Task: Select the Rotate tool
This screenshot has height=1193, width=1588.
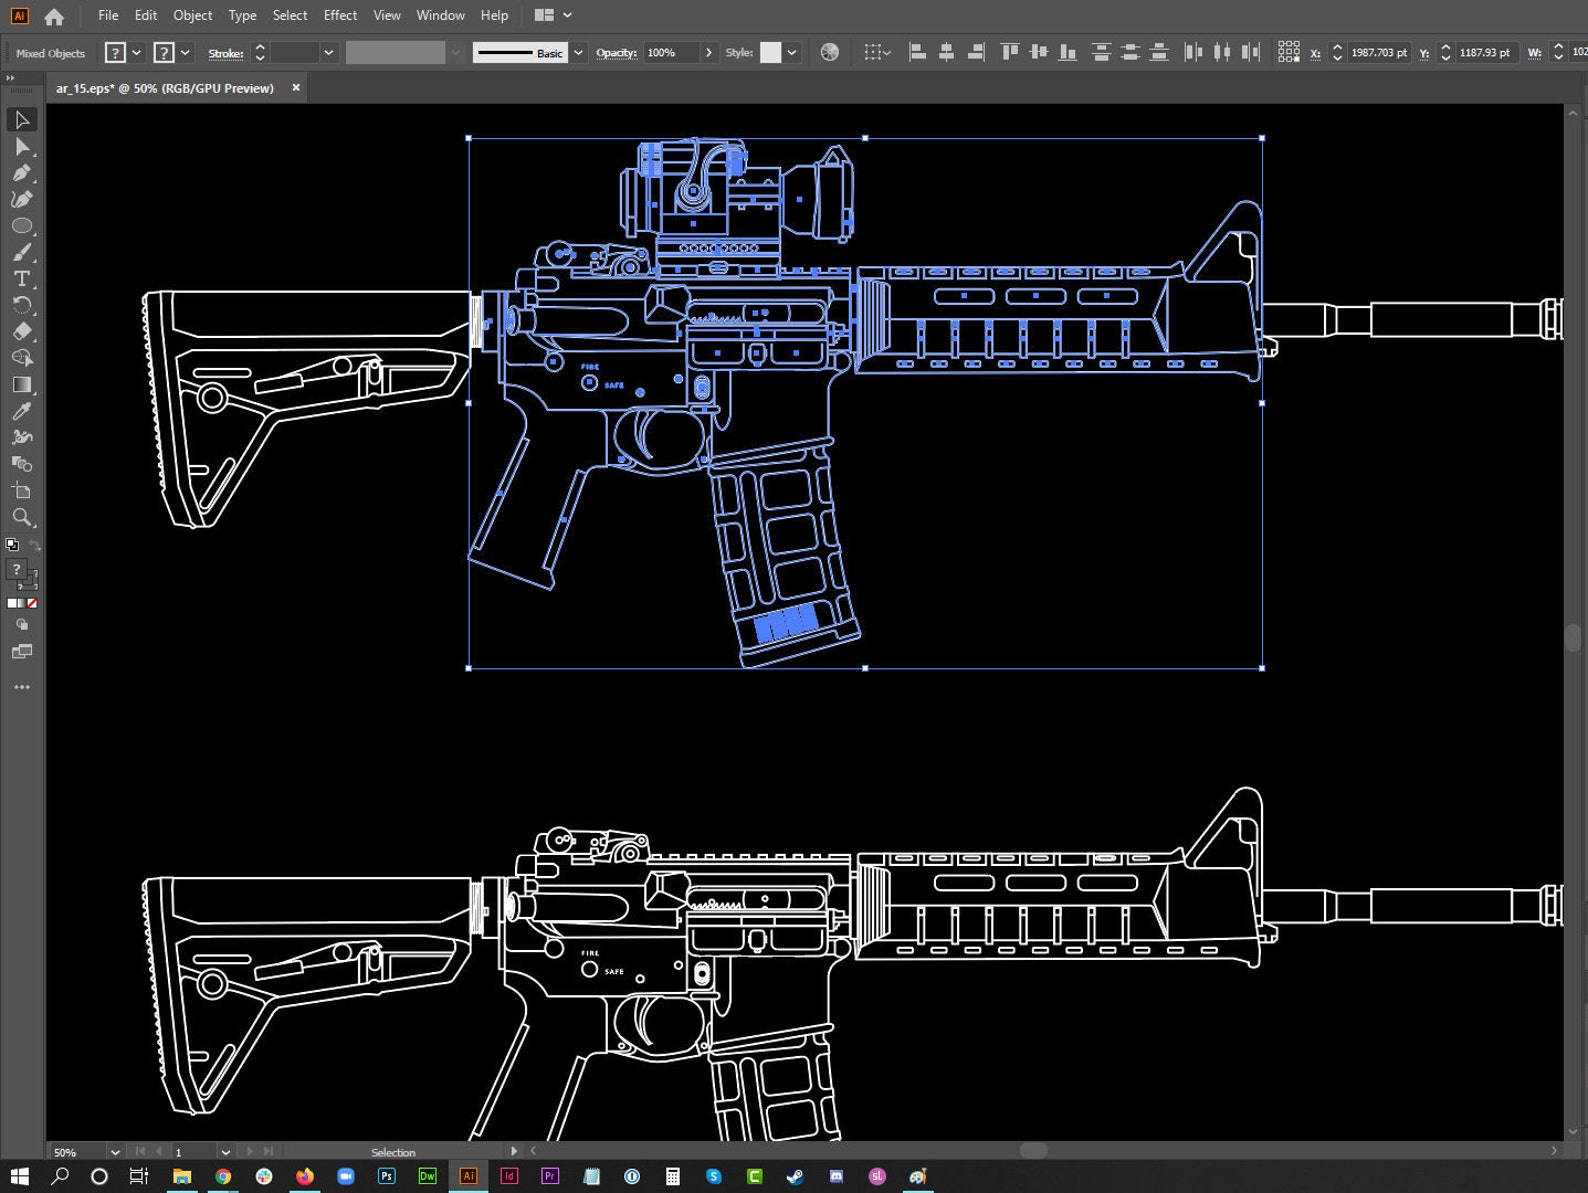Action: click(x=22, y=305)
